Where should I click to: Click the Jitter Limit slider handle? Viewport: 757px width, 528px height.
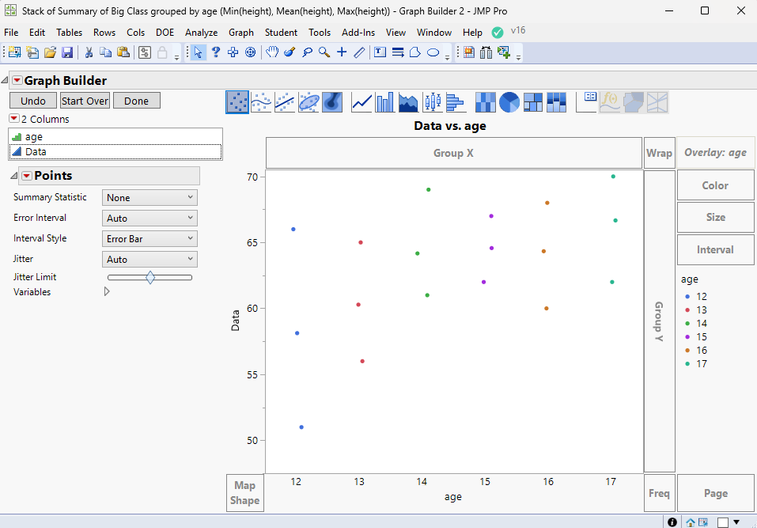click(x=150, y=278)
